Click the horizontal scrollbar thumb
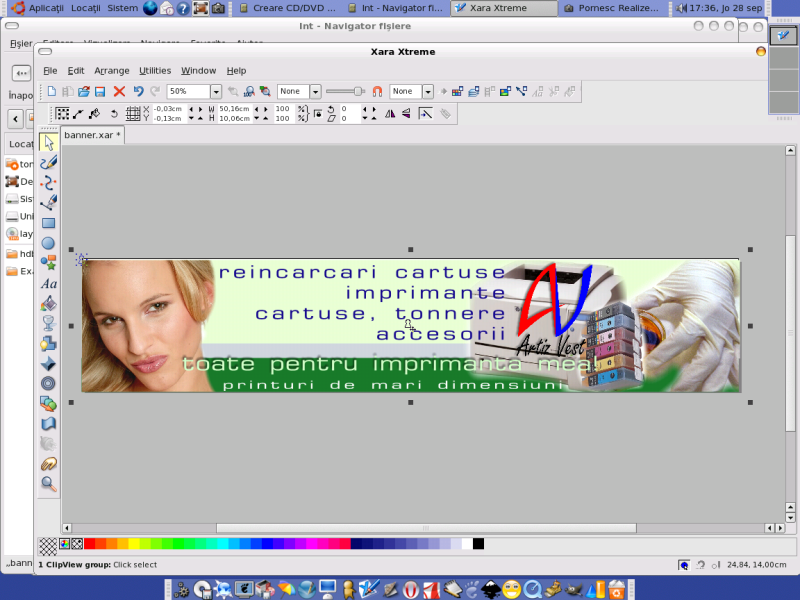The height and width of the screenshot is (600, 800). click(x=426, y=528)
